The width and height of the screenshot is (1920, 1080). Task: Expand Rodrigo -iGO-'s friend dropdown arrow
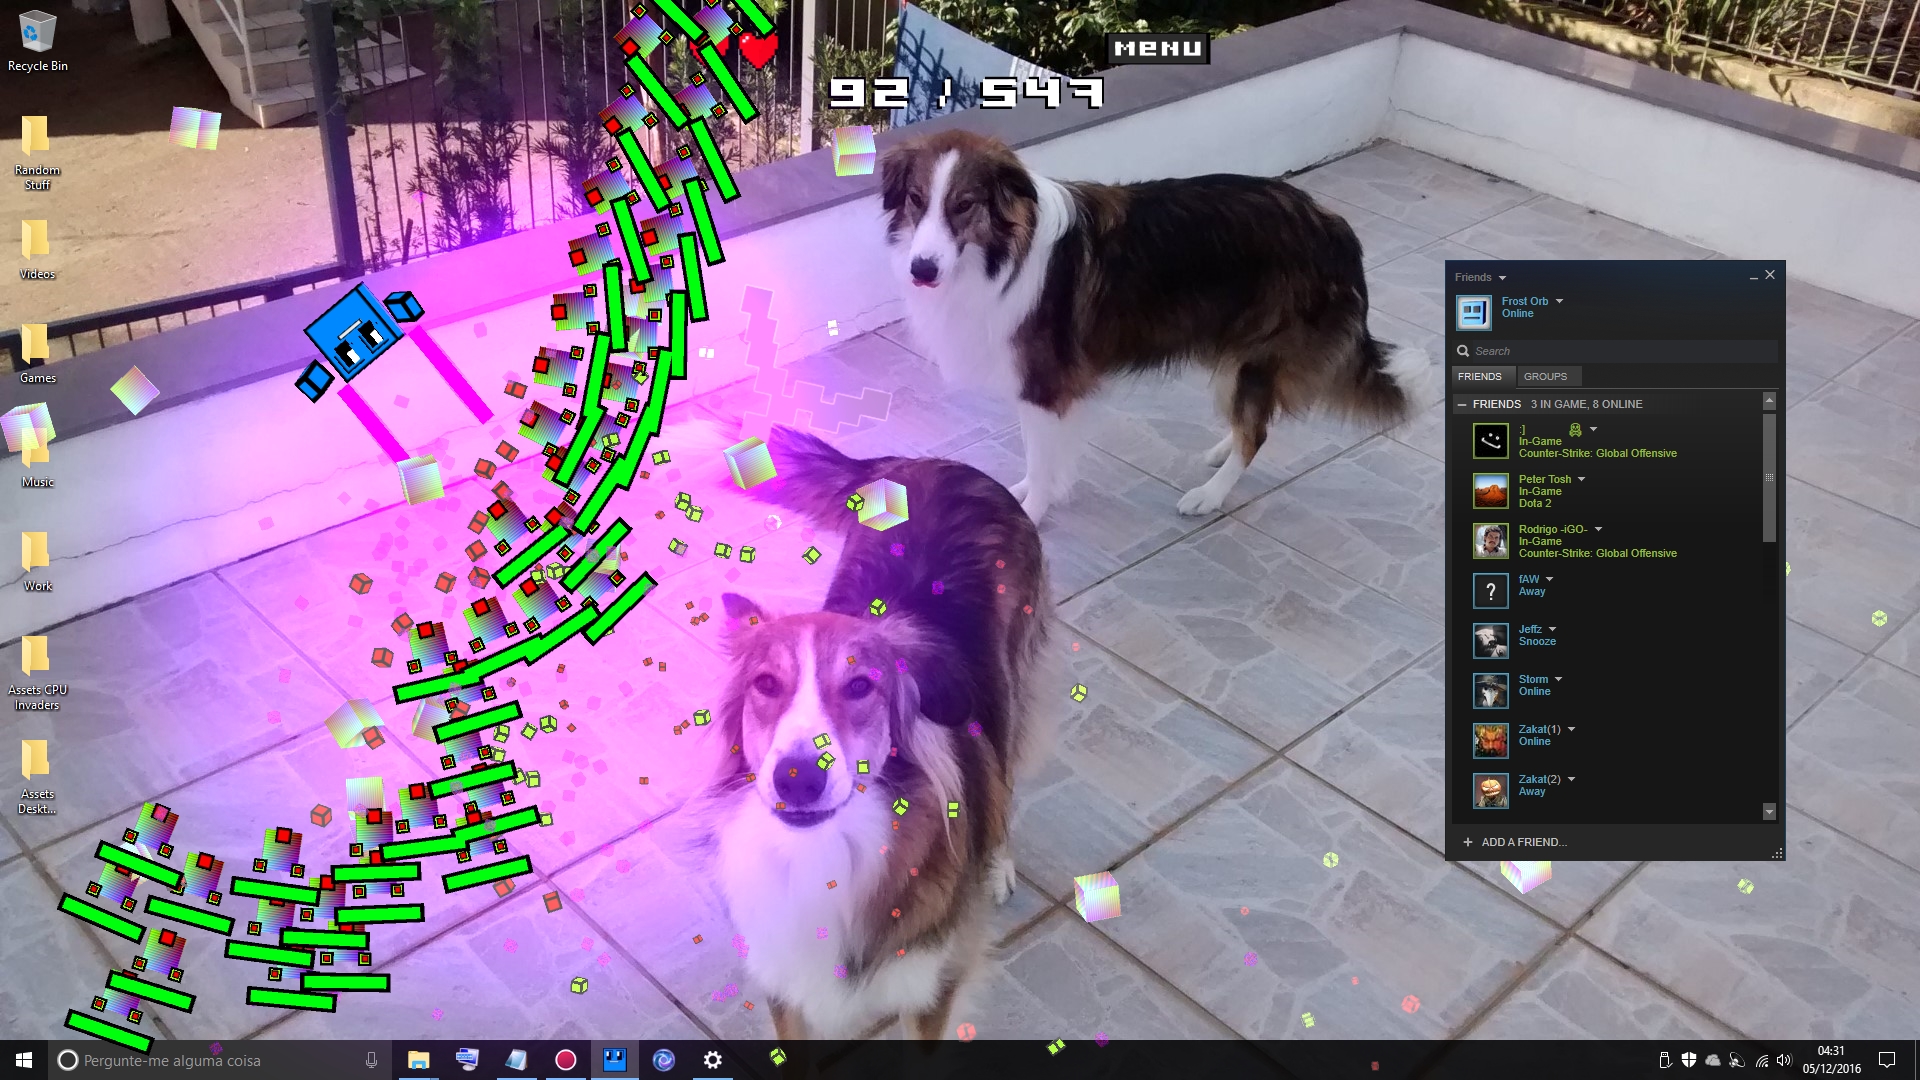click(1597, 529)
